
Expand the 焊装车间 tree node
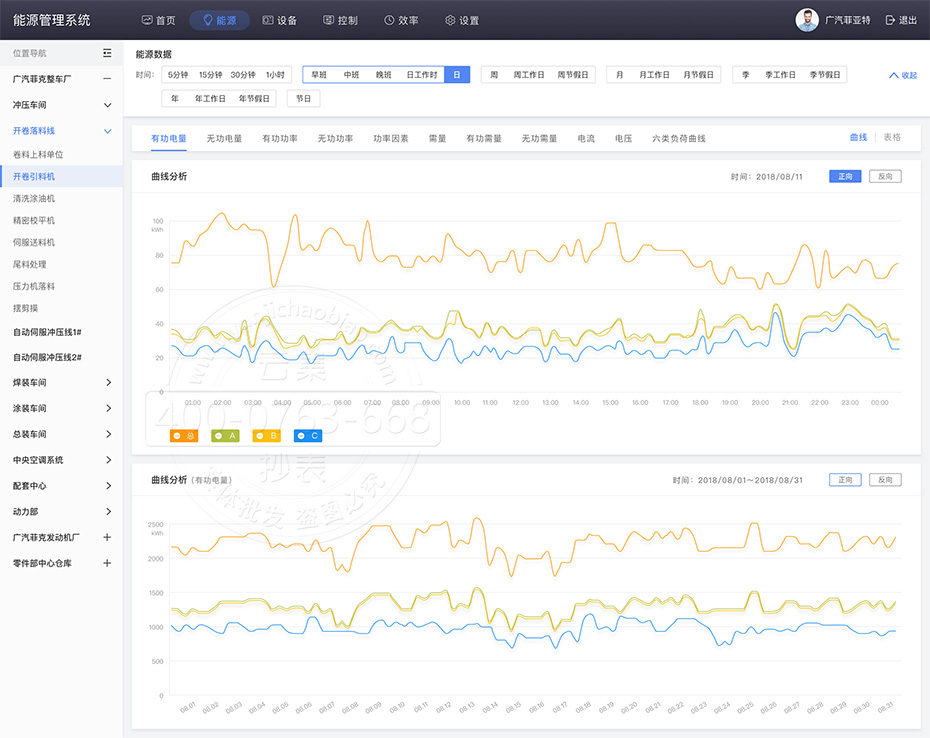(108, 383)
